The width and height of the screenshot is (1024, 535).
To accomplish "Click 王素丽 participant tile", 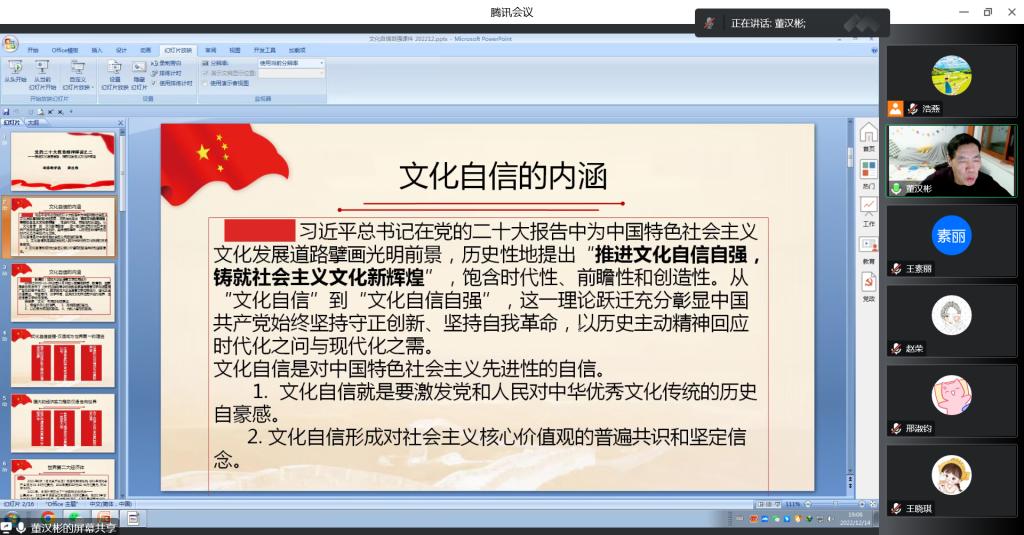I will pyautogui.click(x=952, y=240).
